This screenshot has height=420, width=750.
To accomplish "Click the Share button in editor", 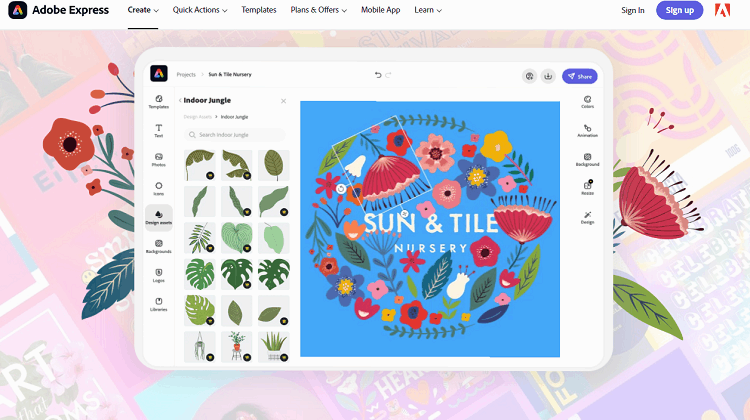I will [x=580, y=76].
